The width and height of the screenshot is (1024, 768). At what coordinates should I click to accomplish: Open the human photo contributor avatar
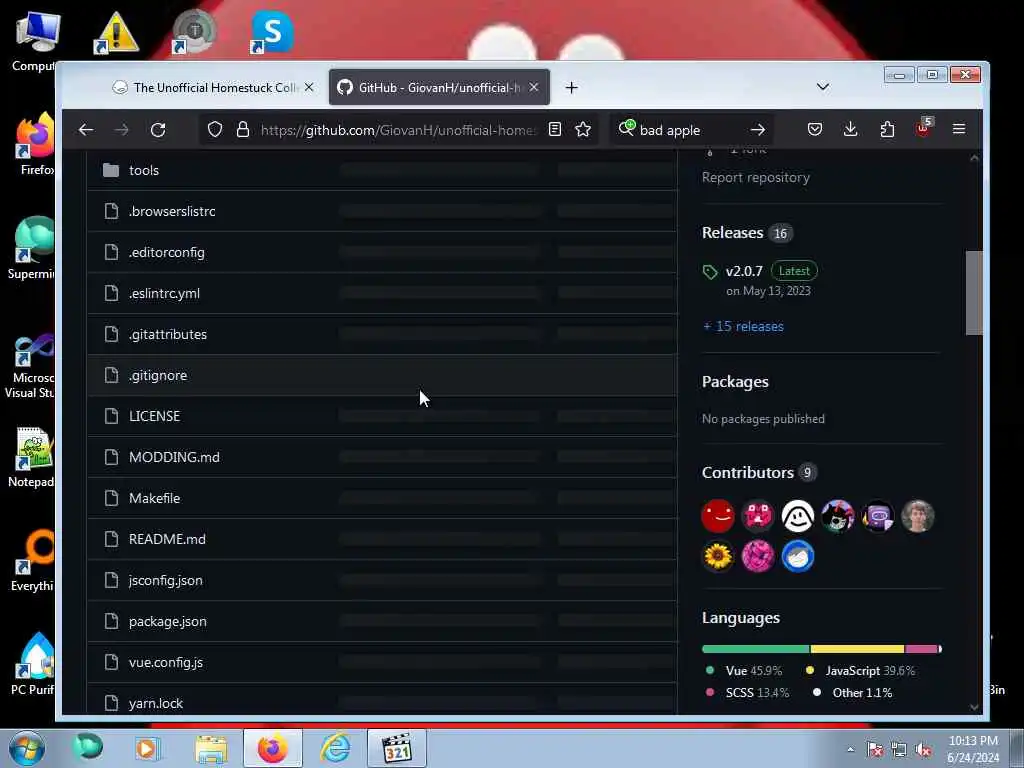[917, 516]
